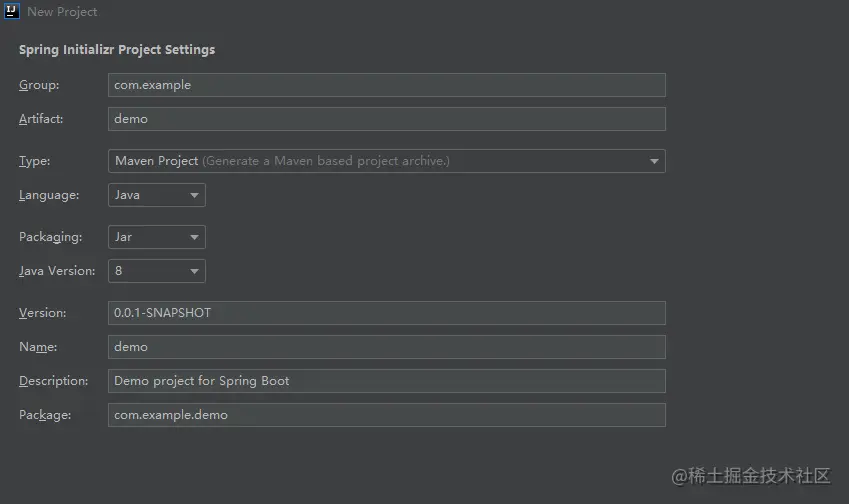Click the 'Package:' label
This screenshot has width=849, height=504.
coord(45,415)
